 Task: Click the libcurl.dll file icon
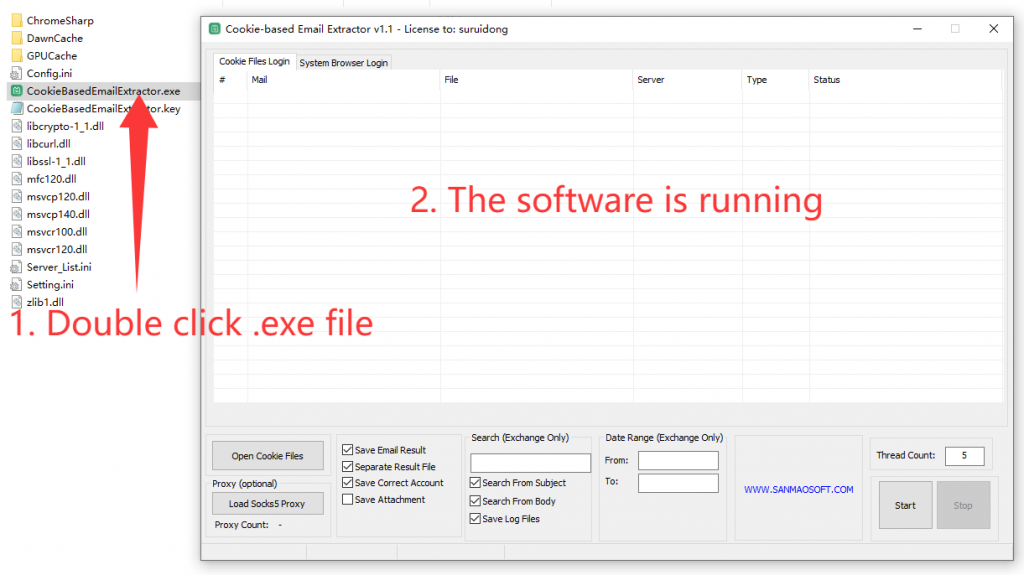tap(16, 144)
